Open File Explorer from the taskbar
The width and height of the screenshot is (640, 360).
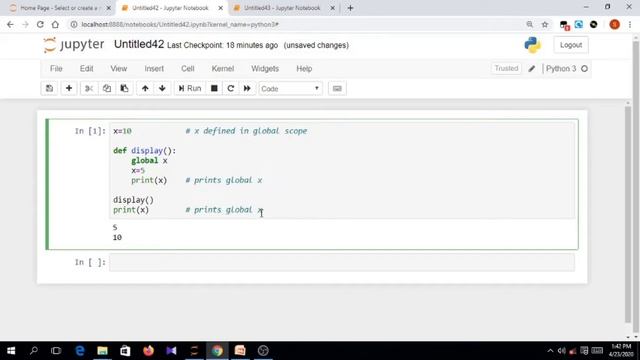point(102,351)
